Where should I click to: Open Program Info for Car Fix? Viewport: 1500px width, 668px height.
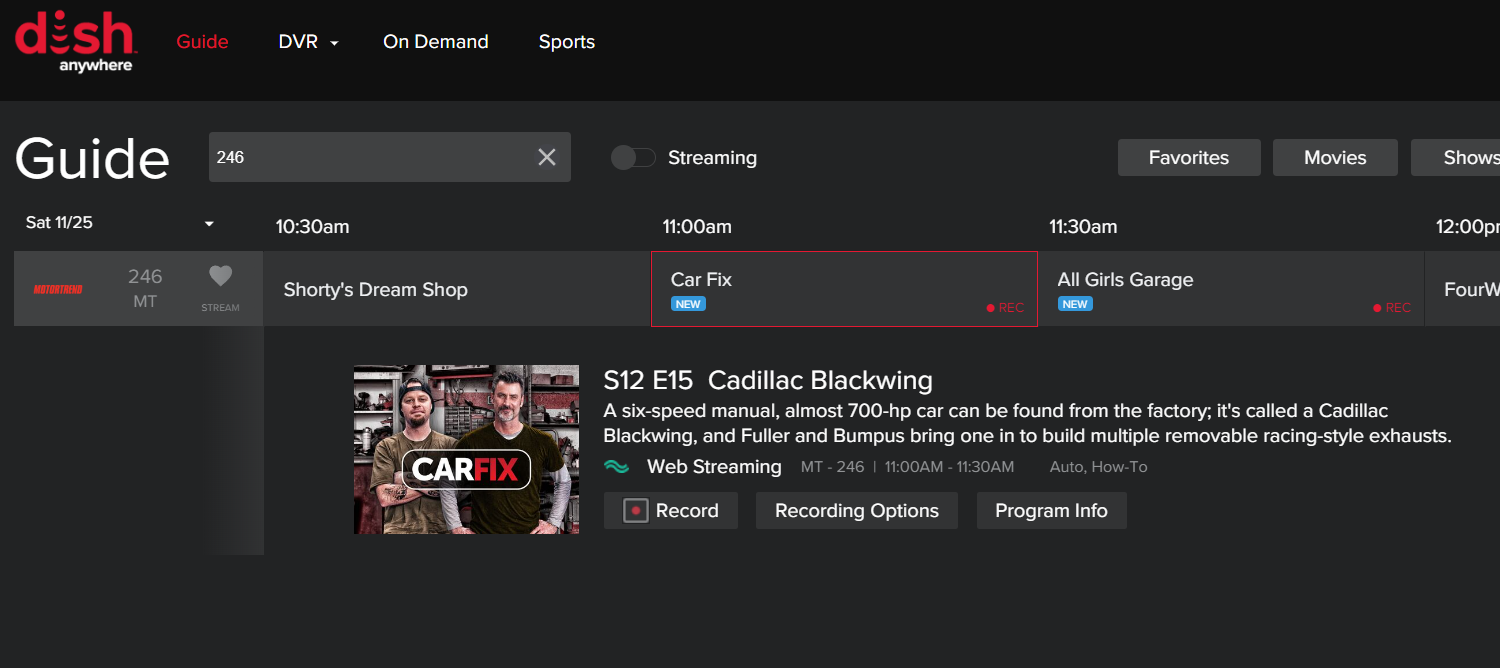point(1051,511)
